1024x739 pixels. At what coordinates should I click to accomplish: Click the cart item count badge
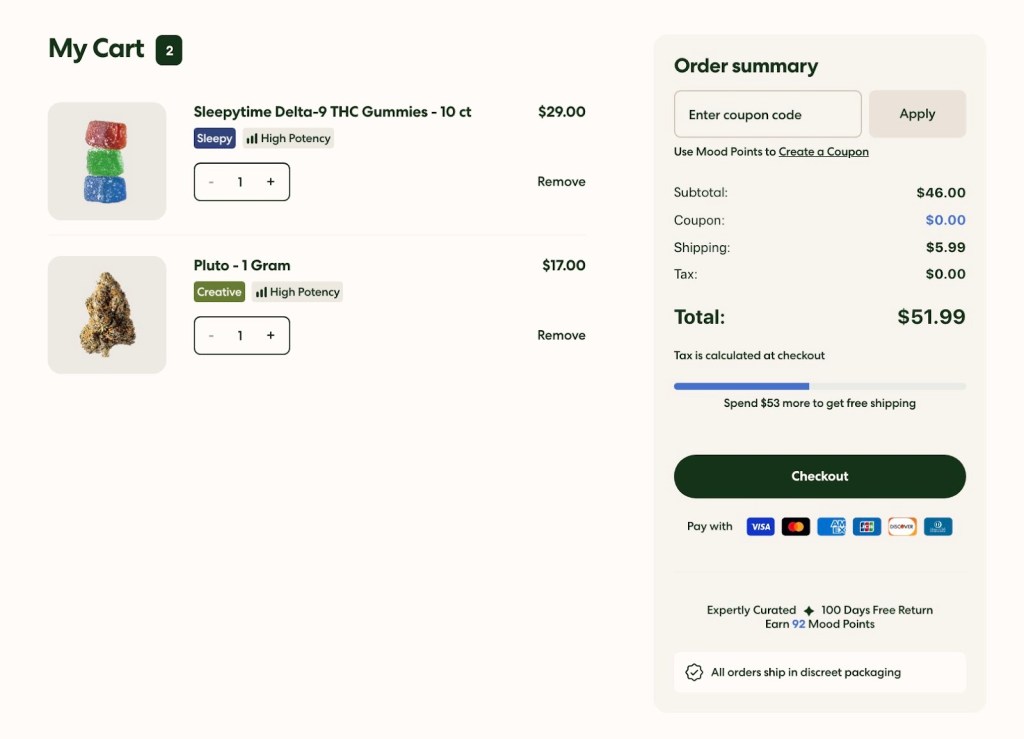point(169,50)
